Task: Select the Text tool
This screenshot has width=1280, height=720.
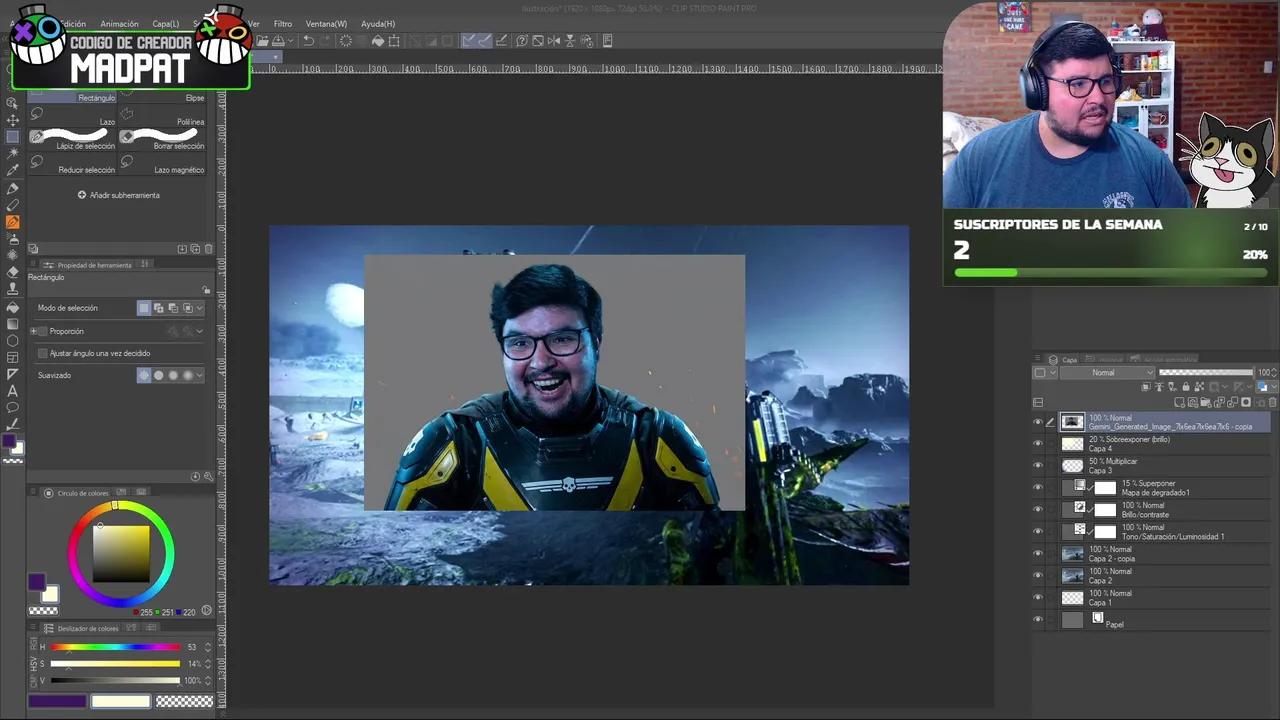Action: click(x=13, y=391)
